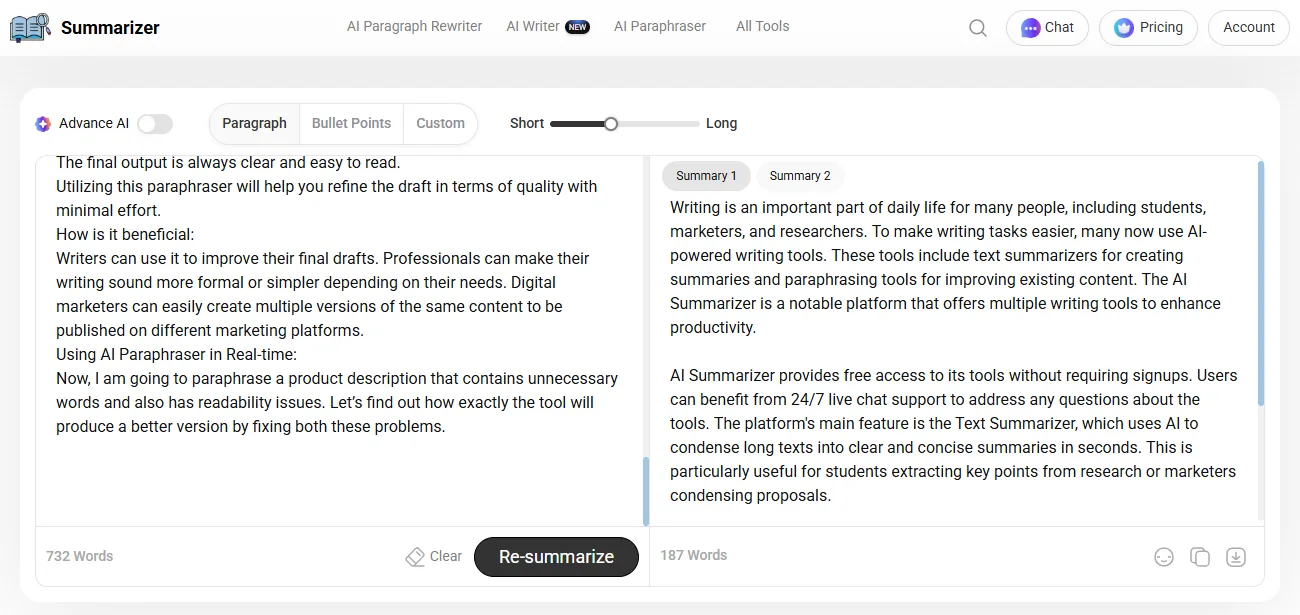The image size is (1300, 615).
Task: Open the search icon in the header
Action: coord(977,27)
